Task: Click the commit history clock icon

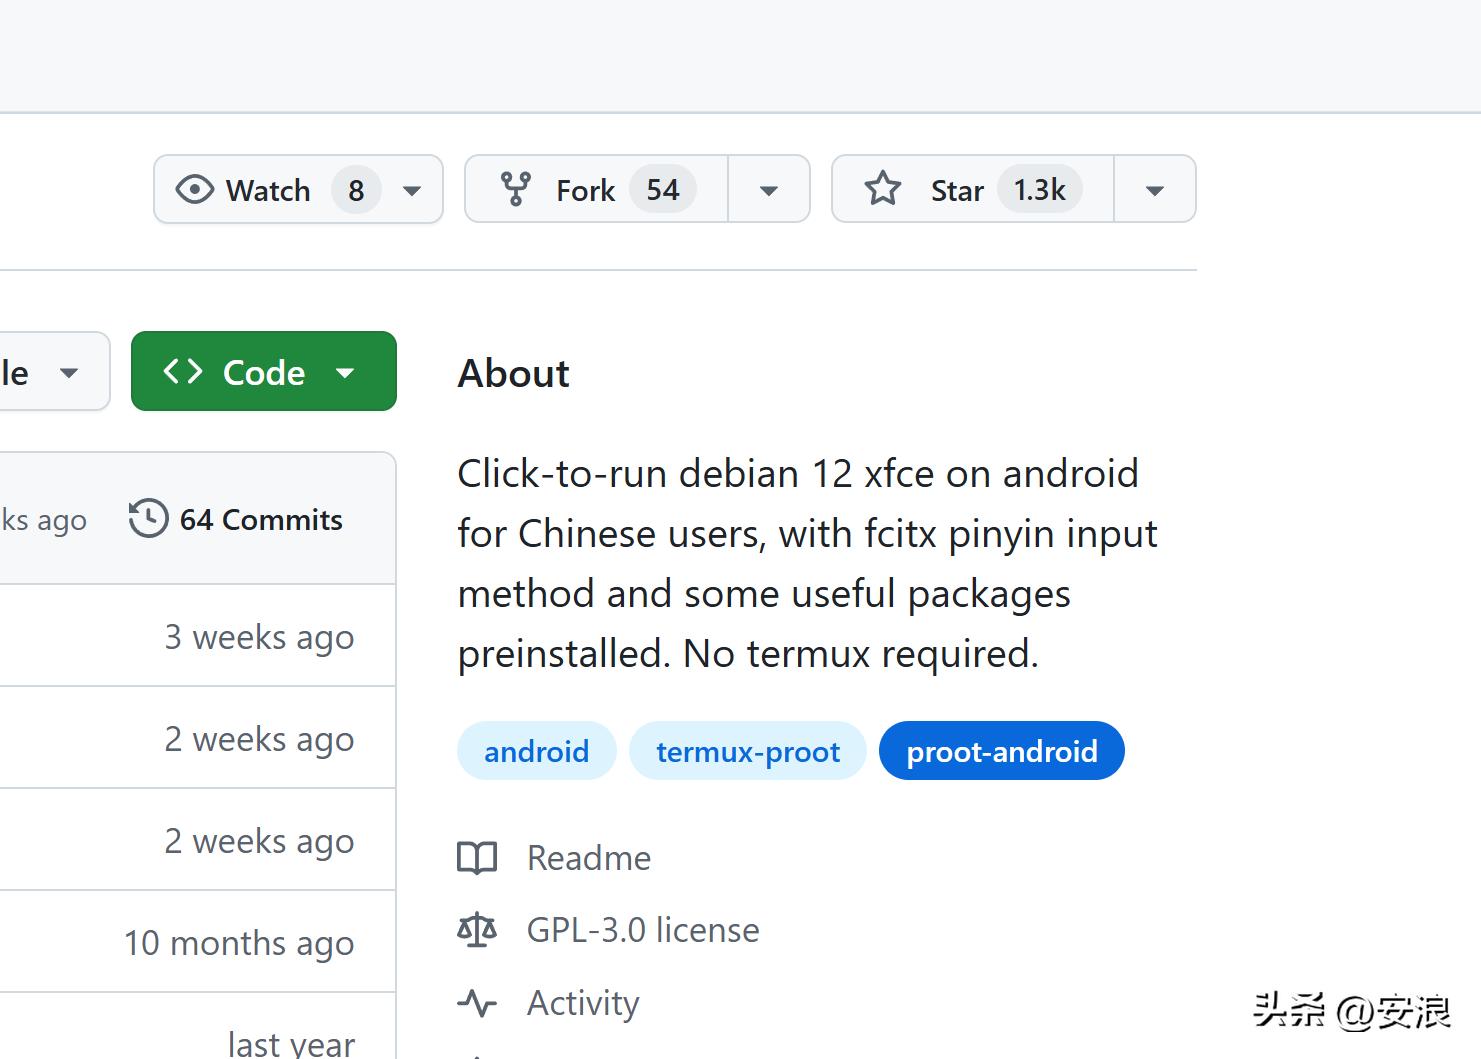Action: pos(148,518)
